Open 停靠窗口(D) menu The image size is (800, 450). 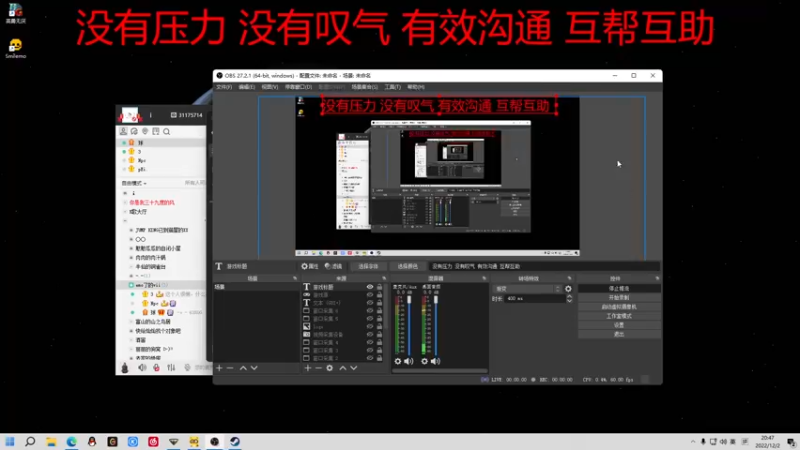(x=298, y=87)
